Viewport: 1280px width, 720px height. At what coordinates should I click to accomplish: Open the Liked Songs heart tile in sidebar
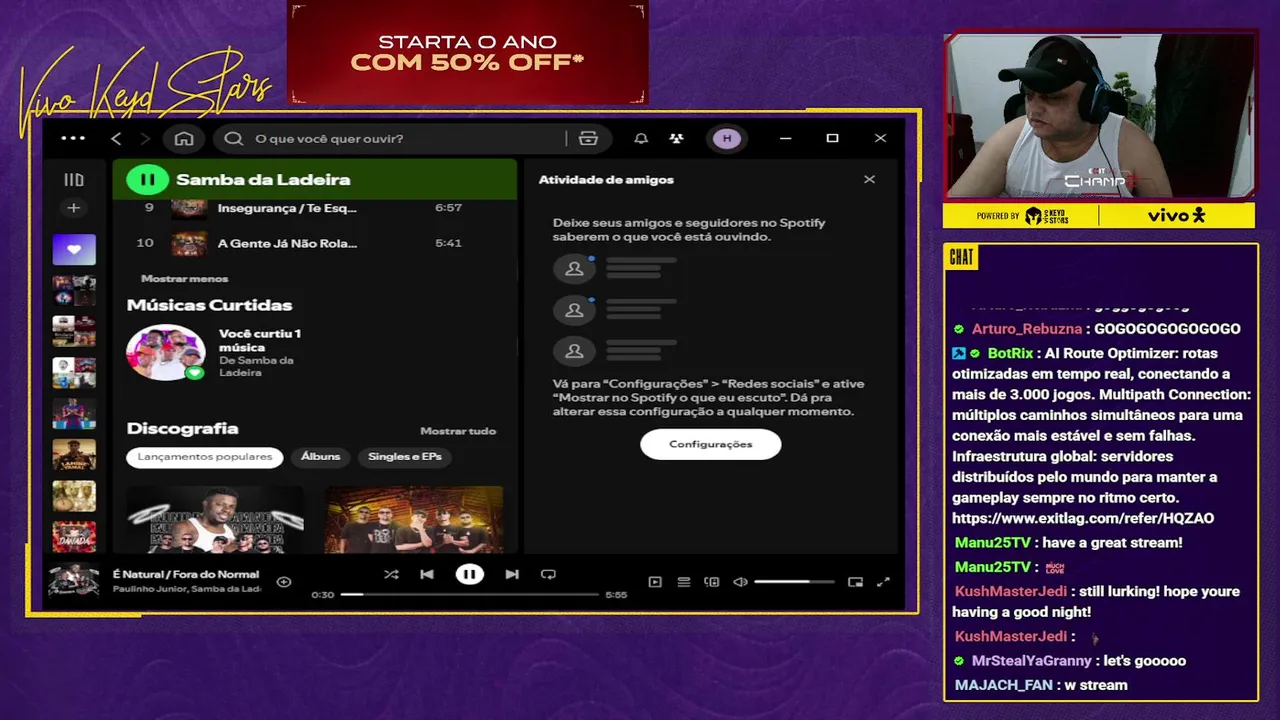click(x=74, y=249)
